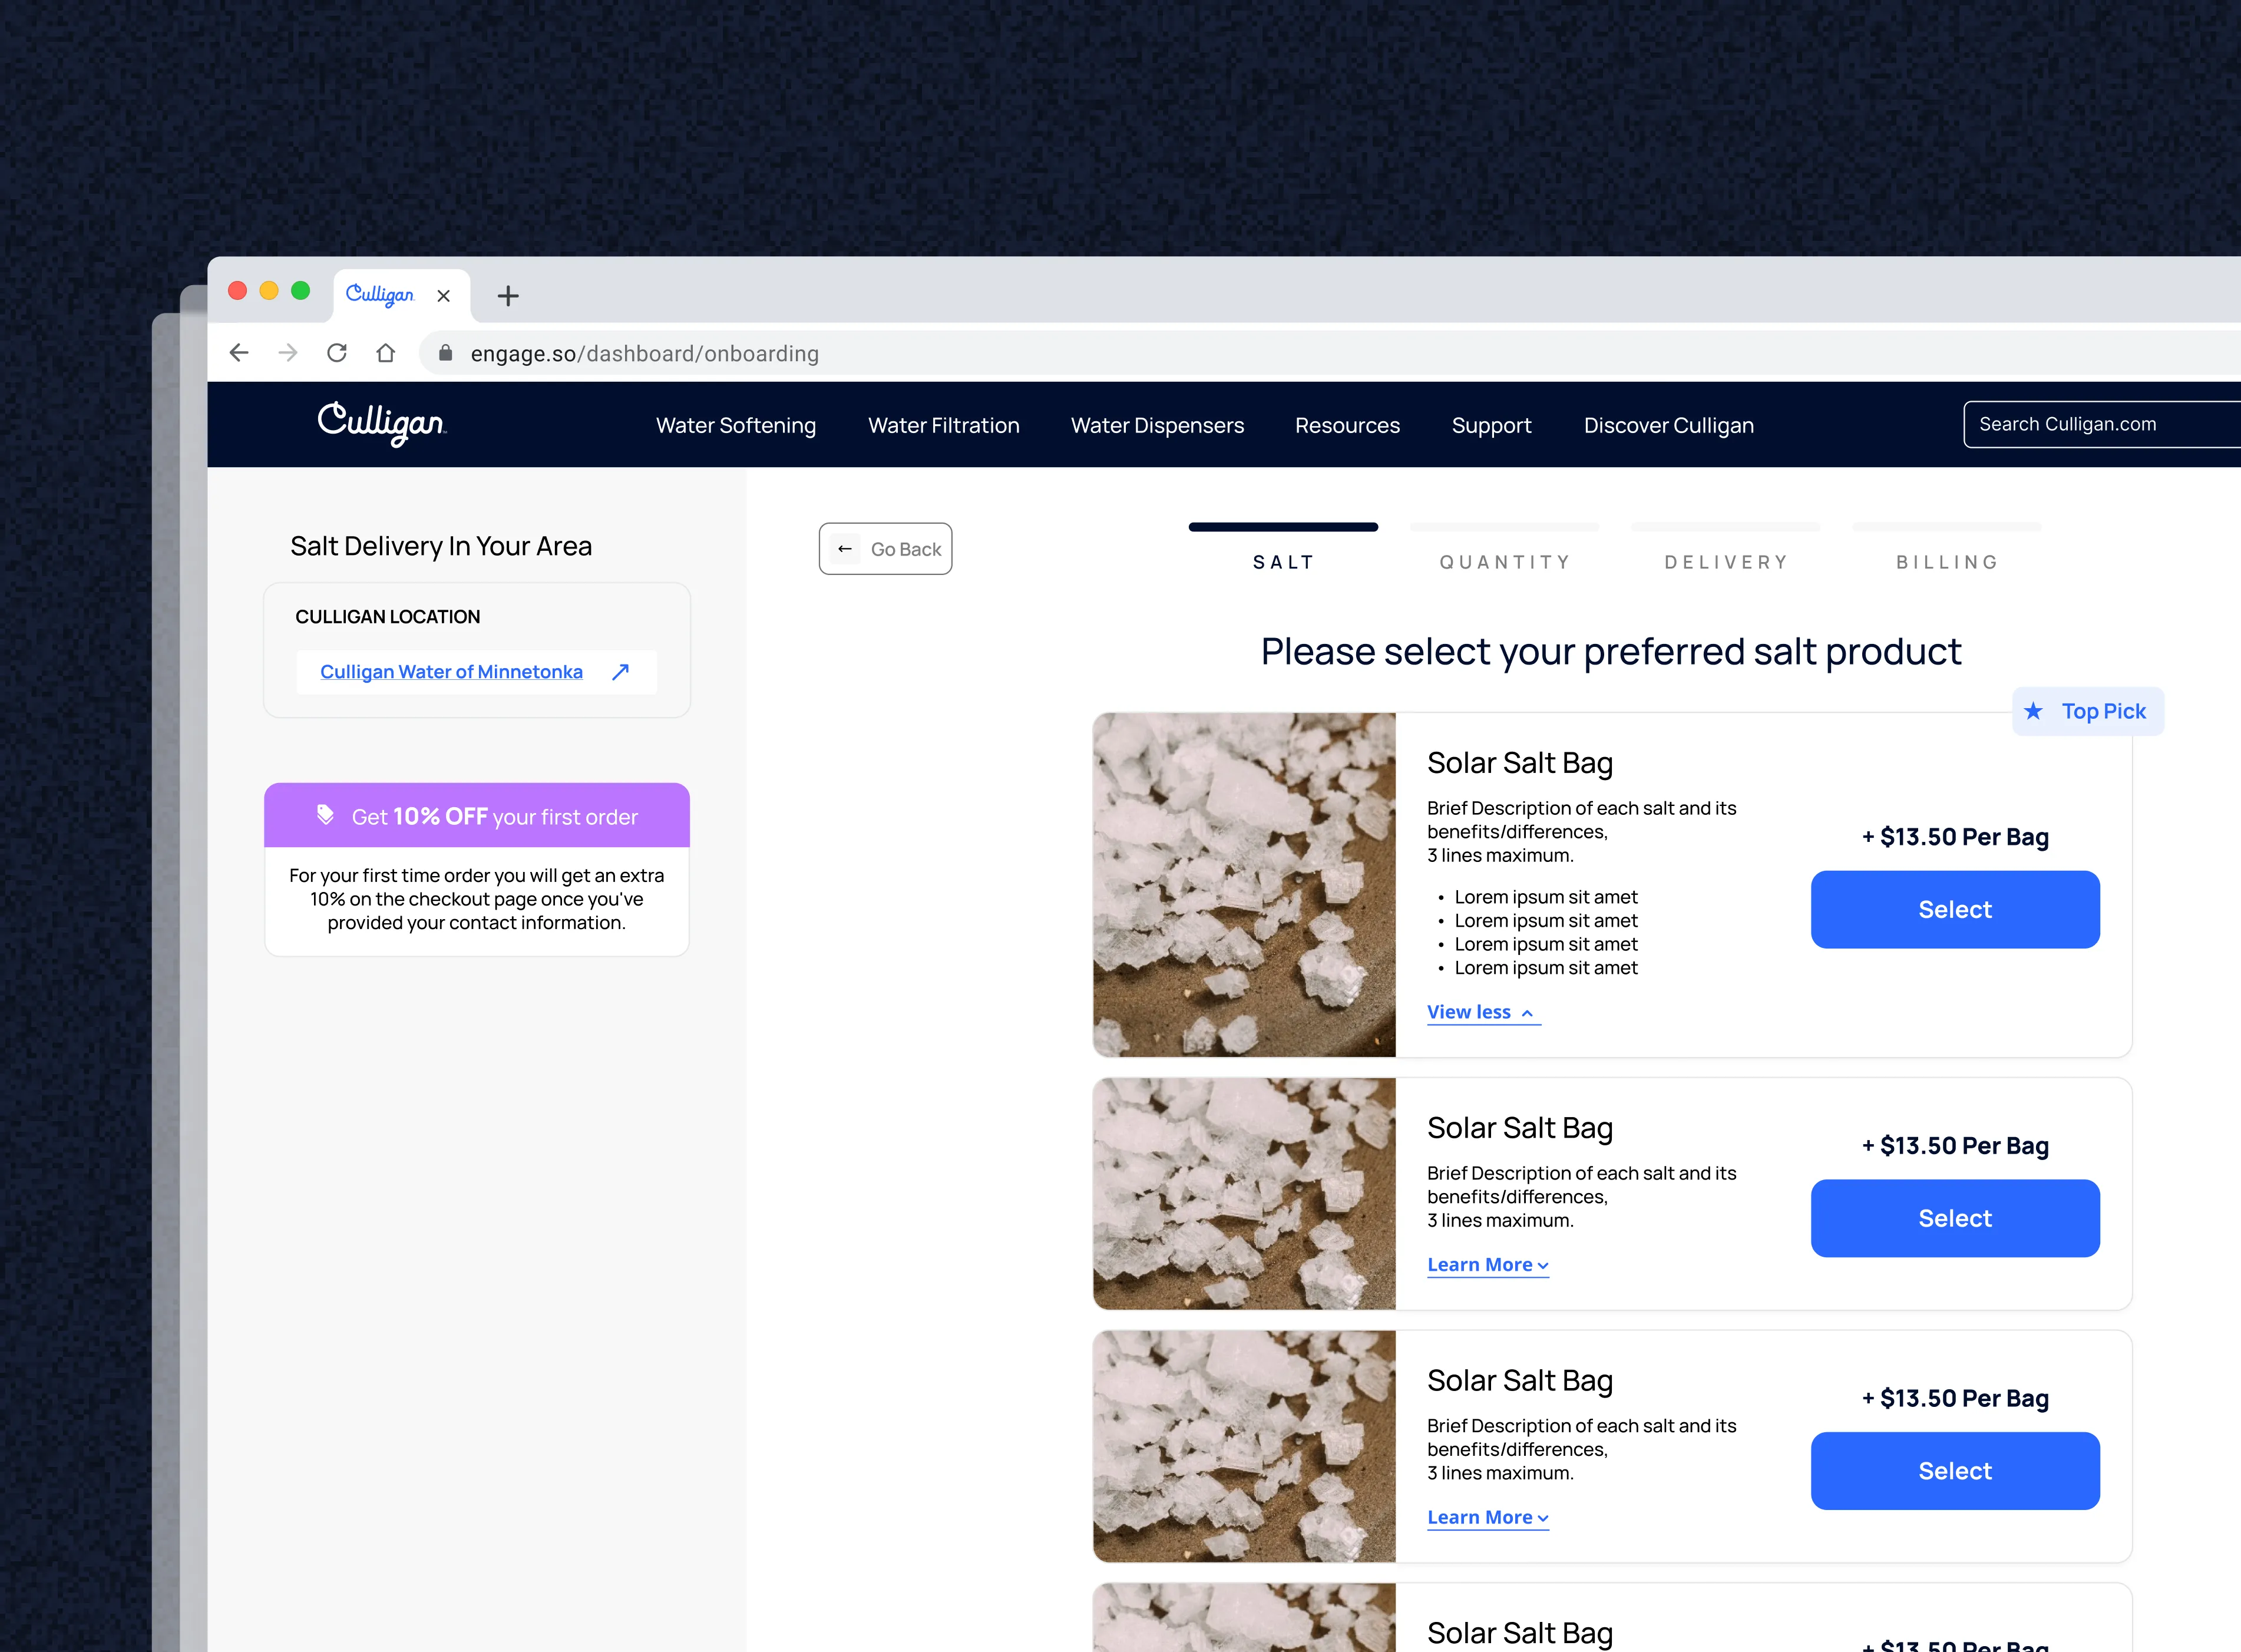Click the SALT step progress bar
This screenshot has width=2241, height=1652.
tap(1283, 527)
